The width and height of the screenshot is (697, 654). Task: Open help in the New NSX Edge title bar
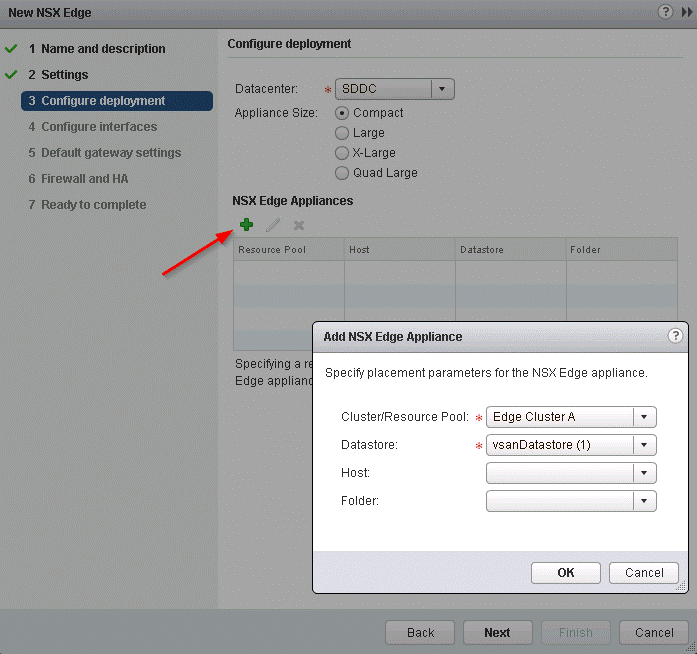[665, 12]
